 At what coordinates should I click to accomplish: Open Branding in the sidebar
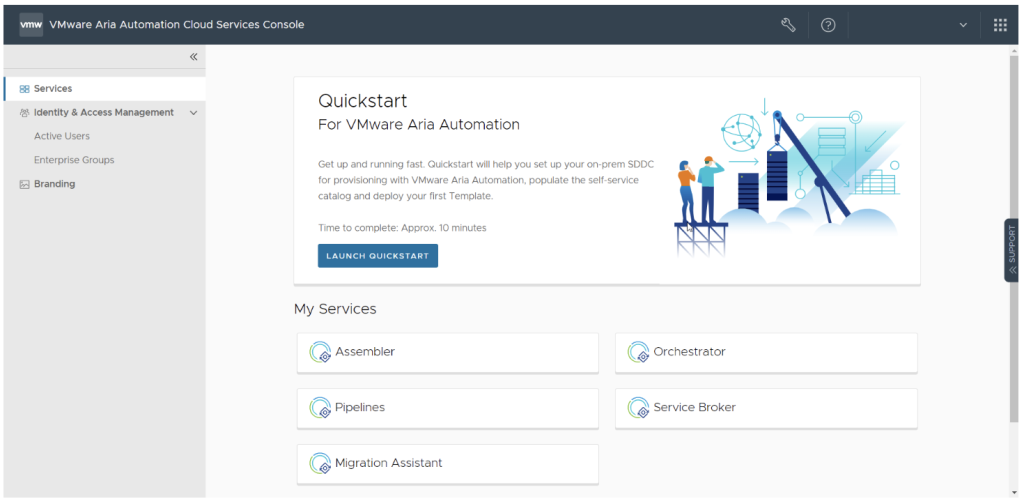(54, 184)
